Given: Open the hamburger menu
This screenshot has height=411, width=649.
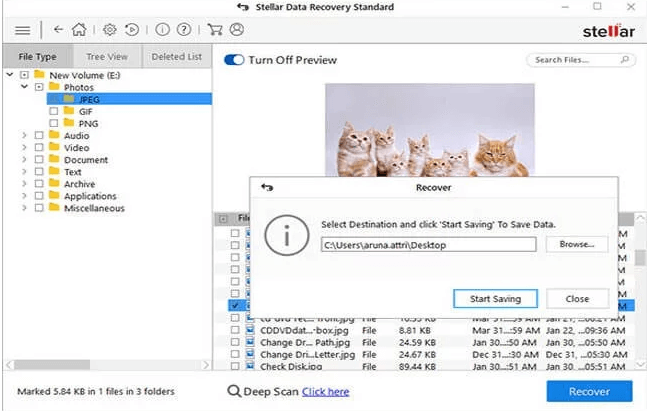Looking at the screenshot, I should (x=22, y=30).
